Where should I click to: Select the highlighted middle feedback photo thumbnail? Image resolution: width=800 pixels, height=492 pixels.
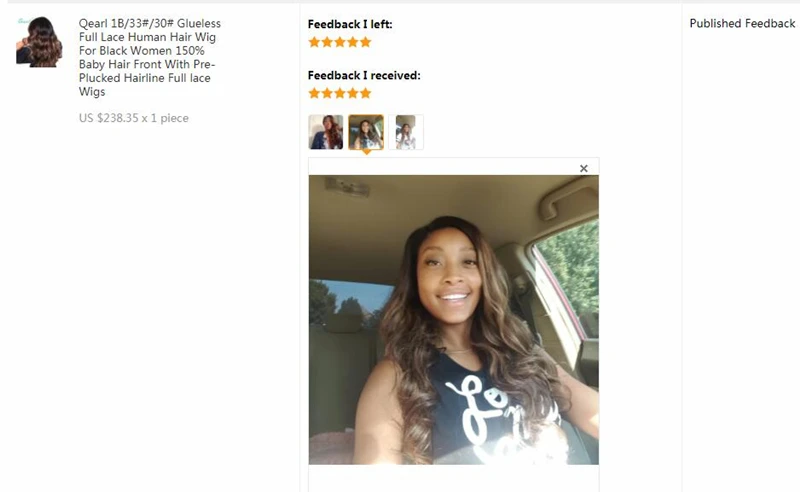point(366,132)
